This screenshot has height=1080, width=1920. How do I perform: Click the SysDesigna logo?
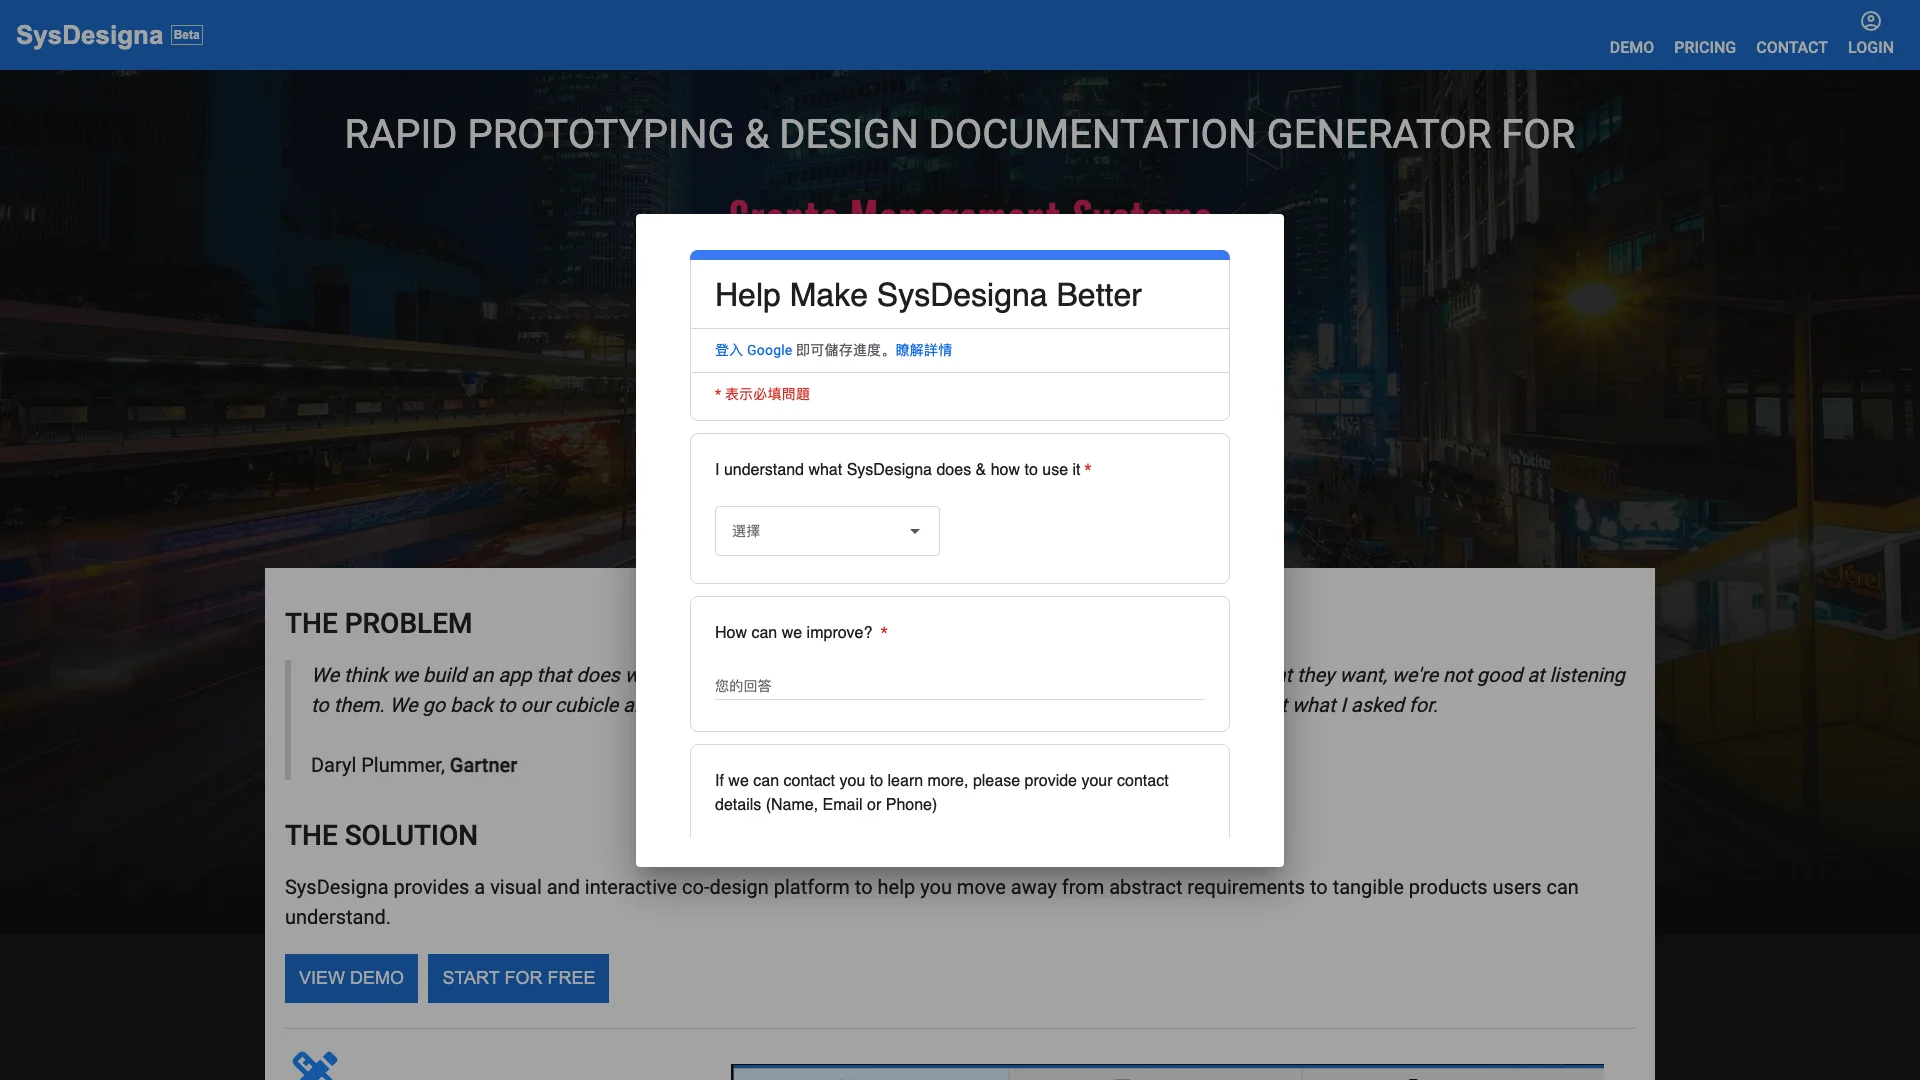pyautogui.click(x=89, y=35)
